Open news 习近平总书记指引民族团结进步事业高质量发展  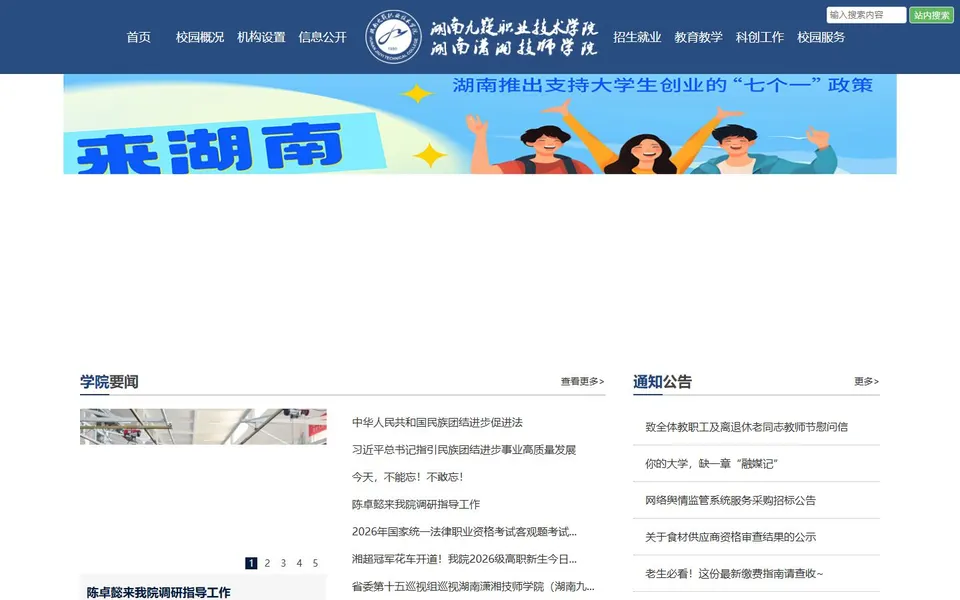463,450
